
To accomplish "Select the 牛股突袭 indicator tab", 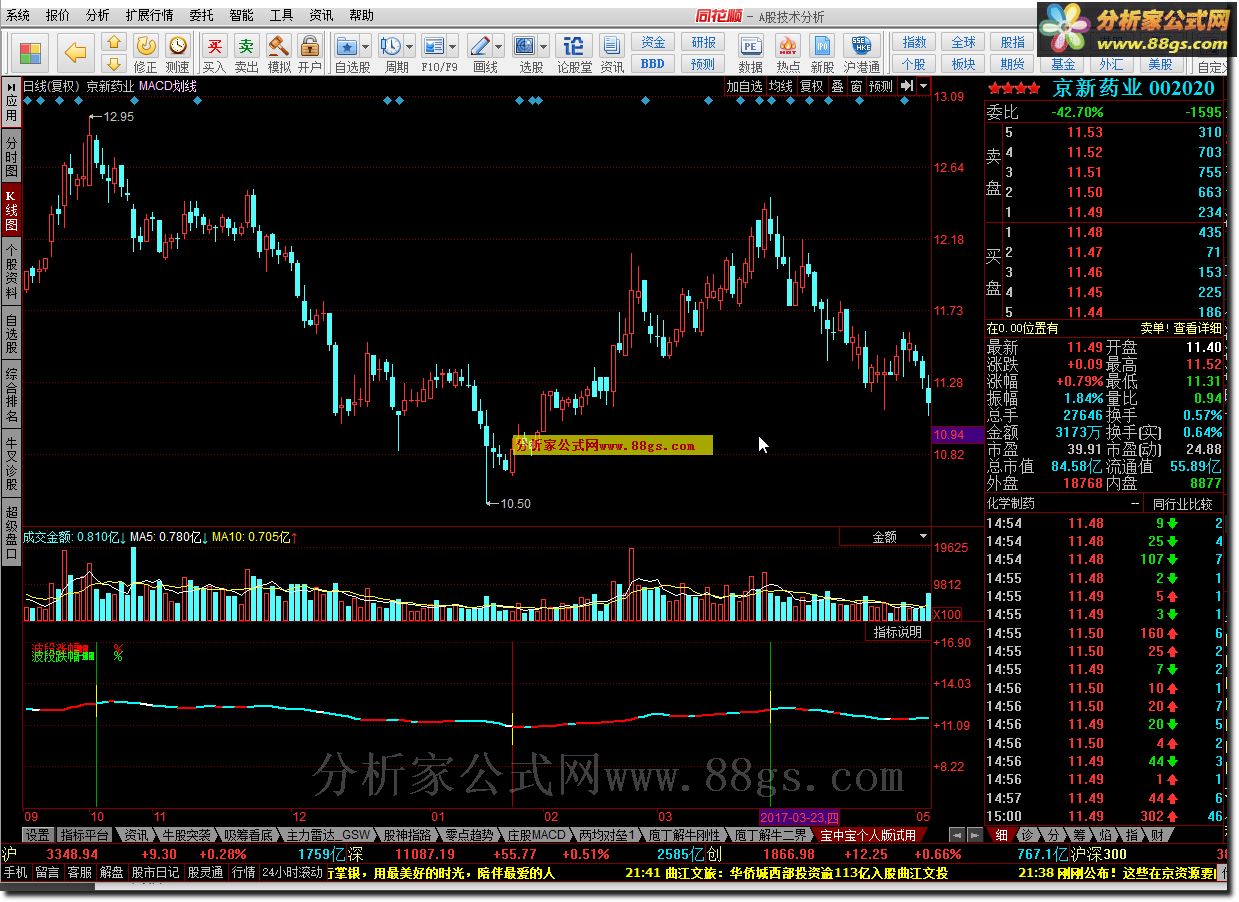I will point(187,834).
